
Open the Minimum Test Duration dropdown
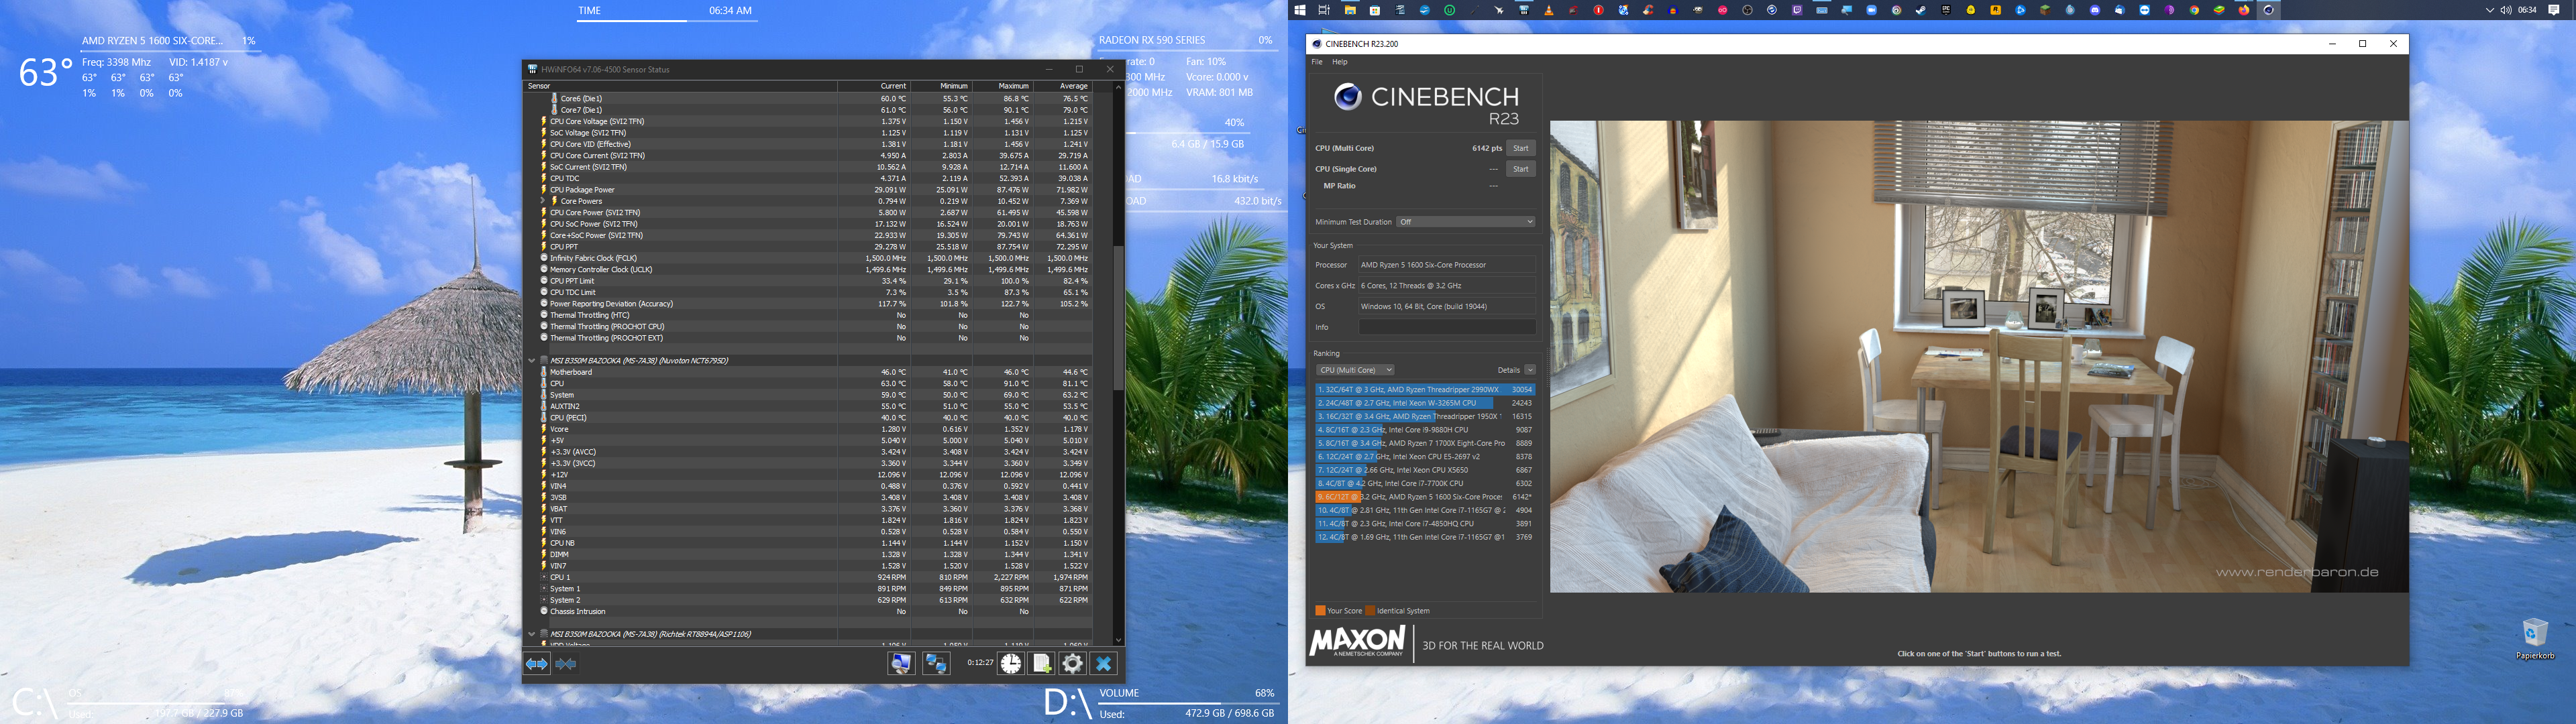point(1465,222)
